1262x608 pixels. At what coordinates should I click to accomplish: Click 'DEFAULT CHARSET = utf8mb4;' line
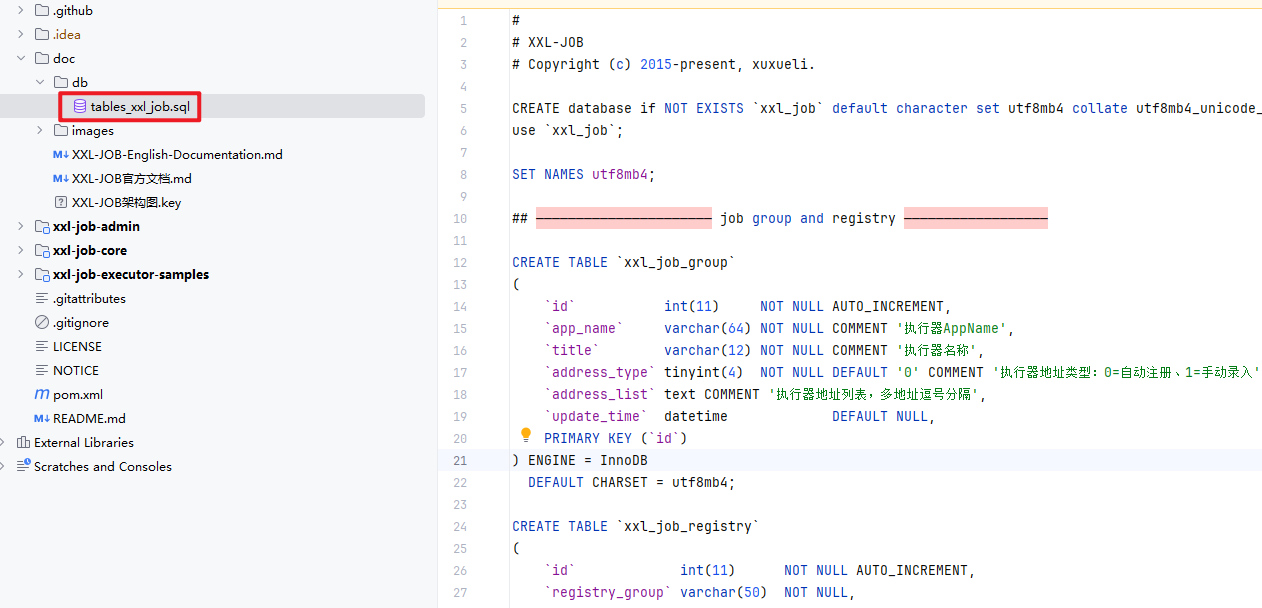pos(632,482)
